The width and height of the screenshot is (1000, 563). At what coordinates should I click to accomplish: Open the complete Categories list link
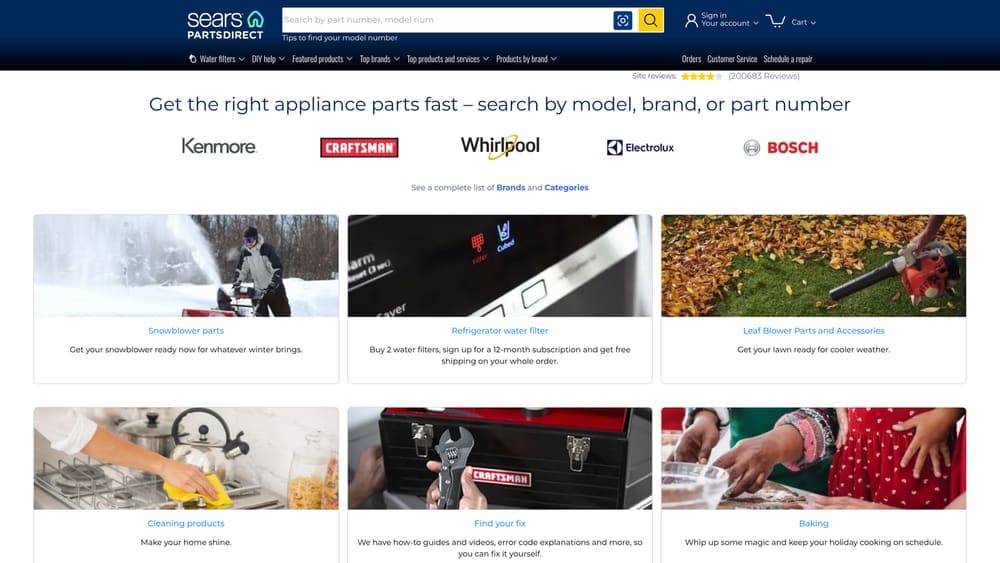coord(566,188)
